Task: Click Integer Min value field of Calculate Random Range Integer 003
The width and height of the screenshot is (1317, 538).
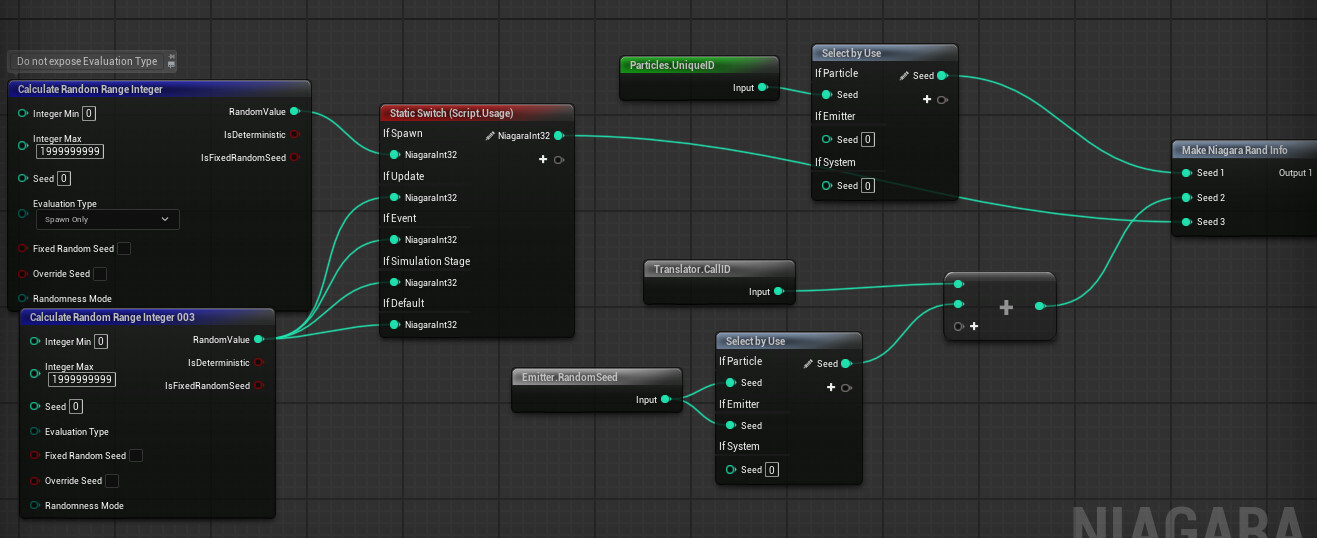Action: coord(101,341)
